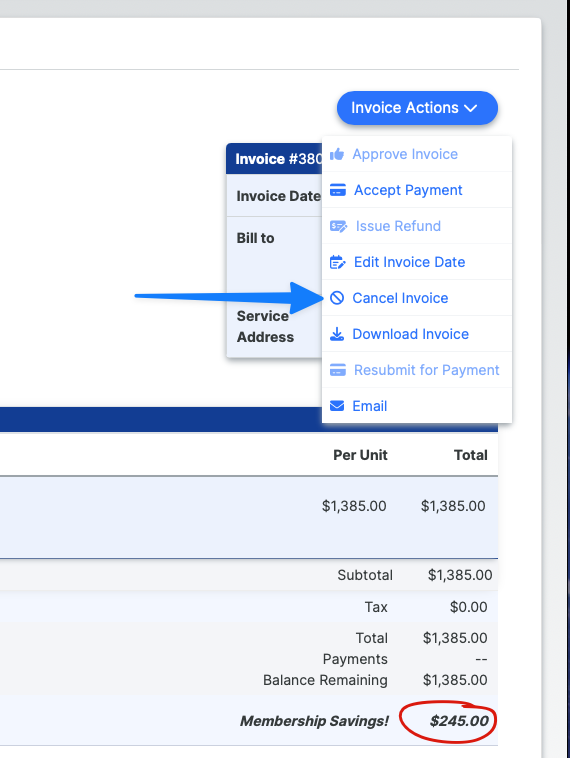Click the calendar Edit Invoice Date icon
Screen dimensions: 570x758
(x=337, y=262)
